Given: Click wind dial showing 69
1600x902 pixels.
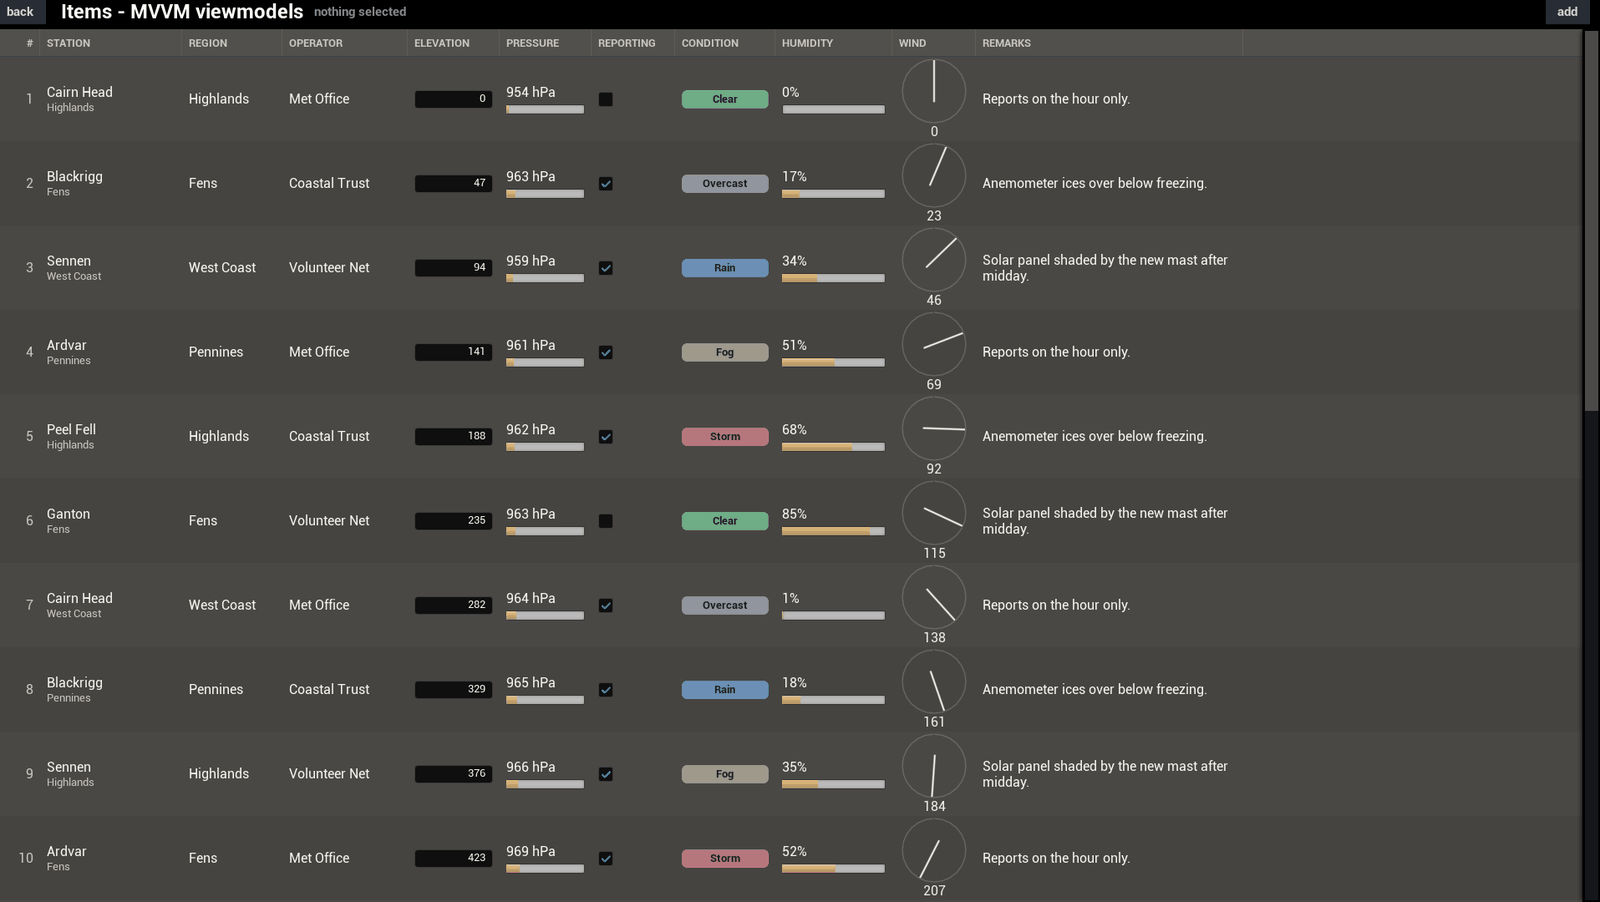Looking at the screenshot, I should [934, 344].
